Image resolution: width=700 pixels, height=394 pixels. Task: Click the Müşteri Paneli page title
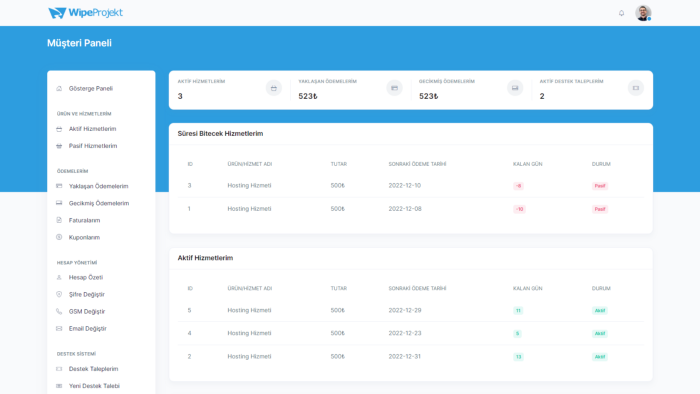(79, 43)
